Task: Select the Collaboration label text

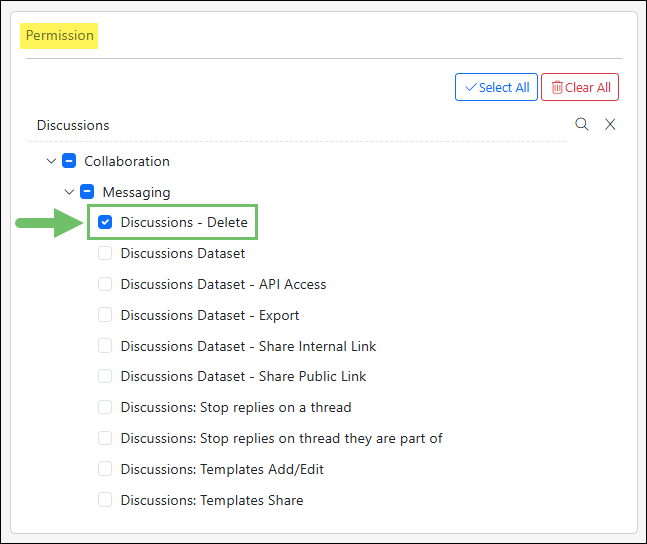Action: (x=127, y=161)
